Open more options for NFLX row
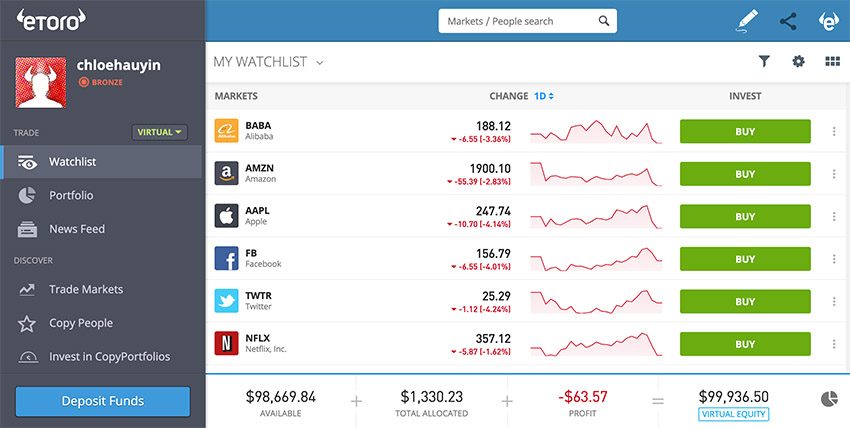This screenshot has width=850, height=428. [834, 344]
